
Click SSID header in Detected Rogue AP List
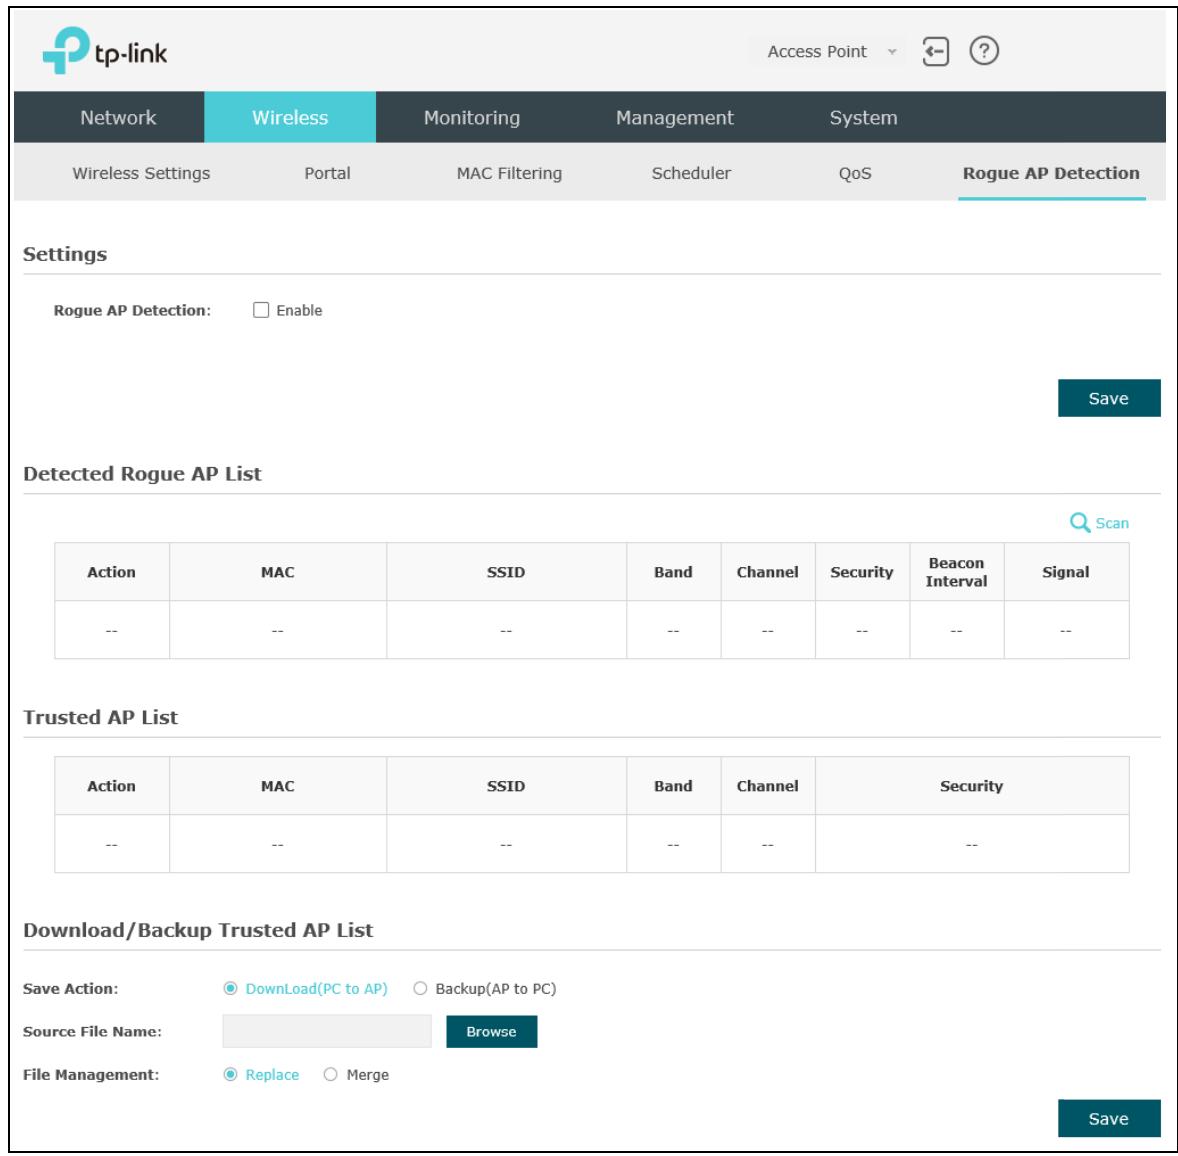coord(506,572)
